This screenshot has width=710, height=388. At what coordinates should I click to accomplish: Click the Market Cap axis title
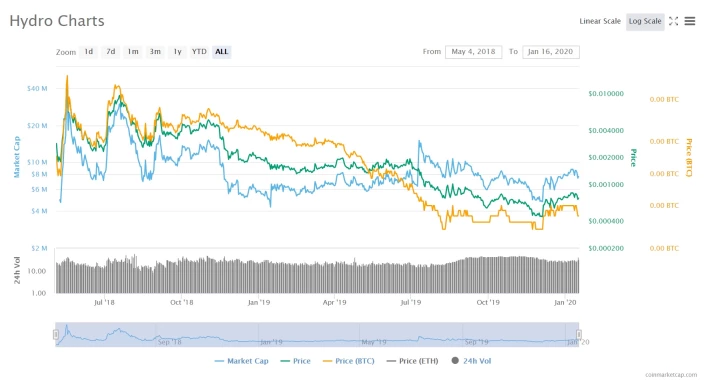[x=17, y=157]
